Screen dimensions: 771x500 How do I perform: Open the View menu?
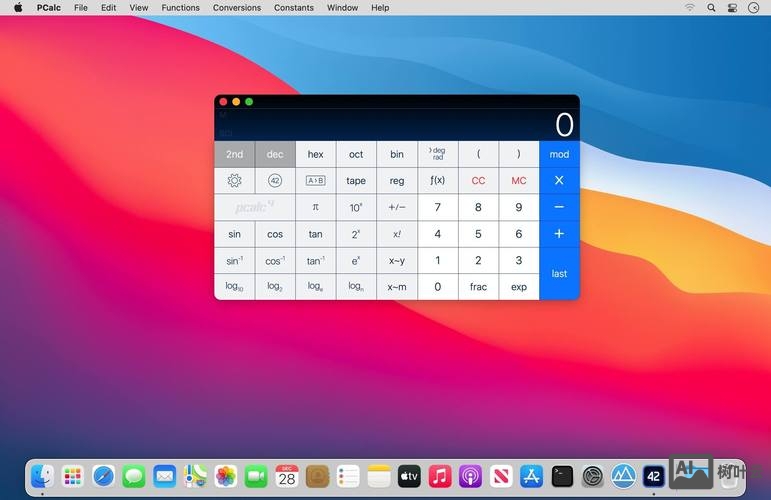coord(139,7)
